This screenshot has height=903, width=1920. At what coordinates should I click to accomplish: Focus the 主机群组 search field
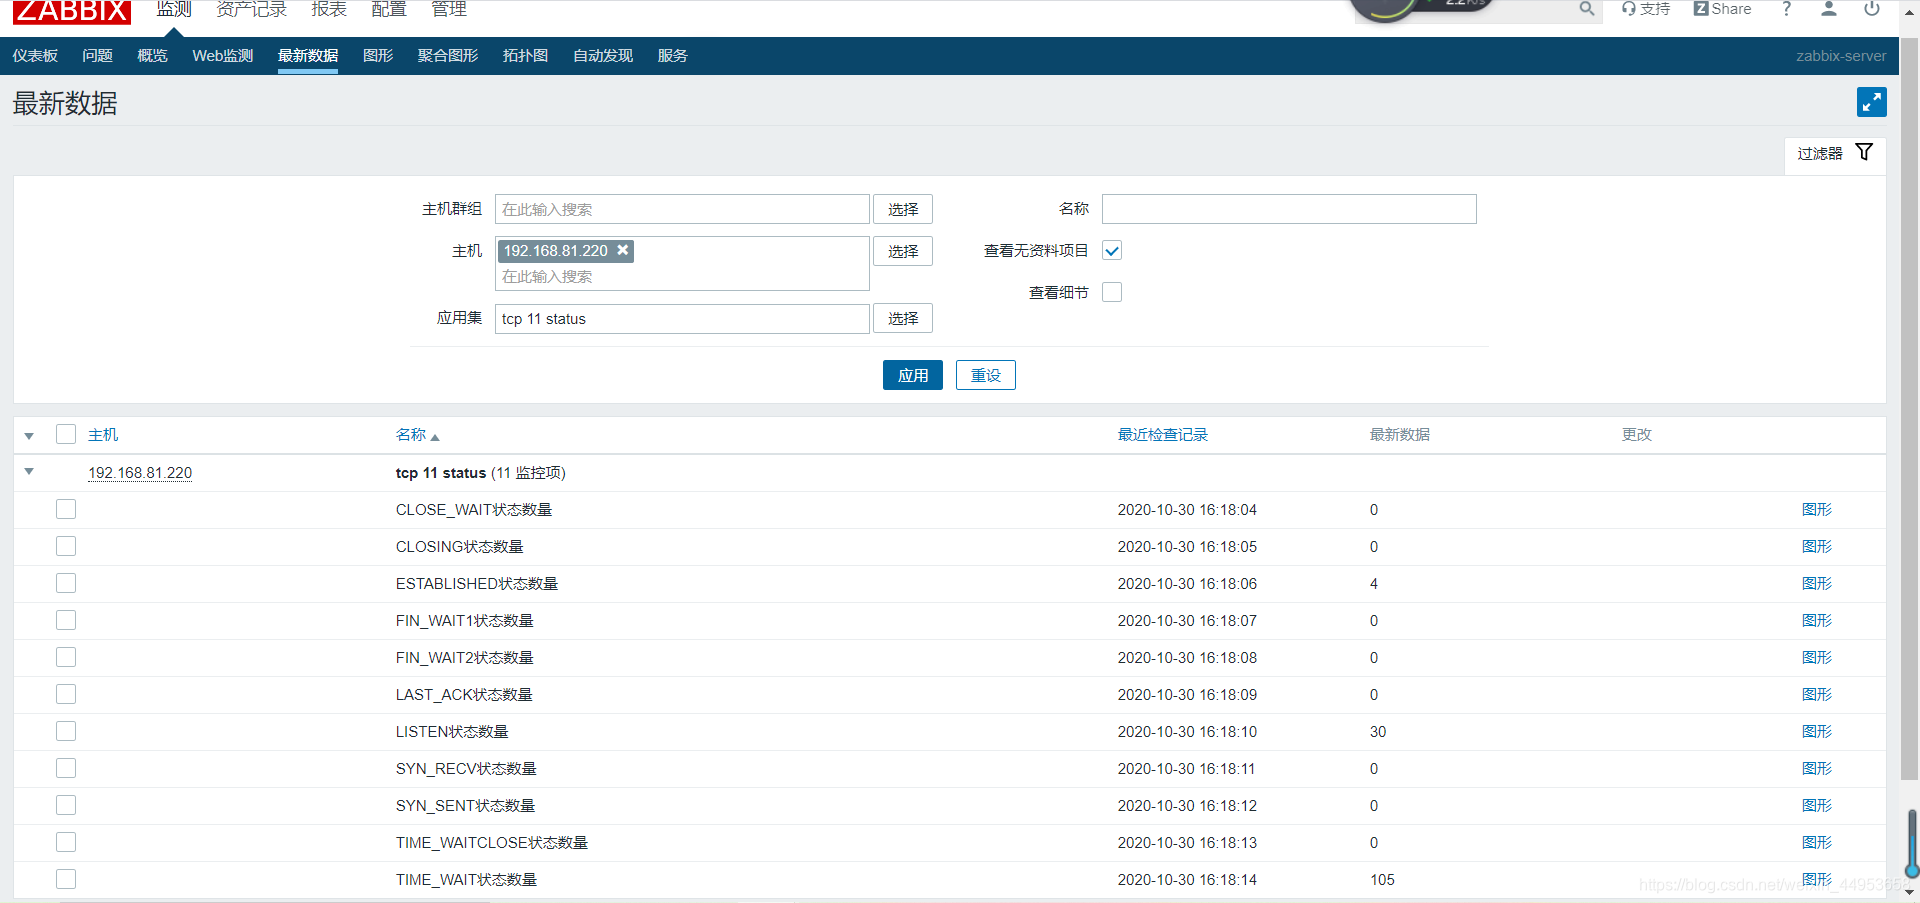[x=682, y=209]
